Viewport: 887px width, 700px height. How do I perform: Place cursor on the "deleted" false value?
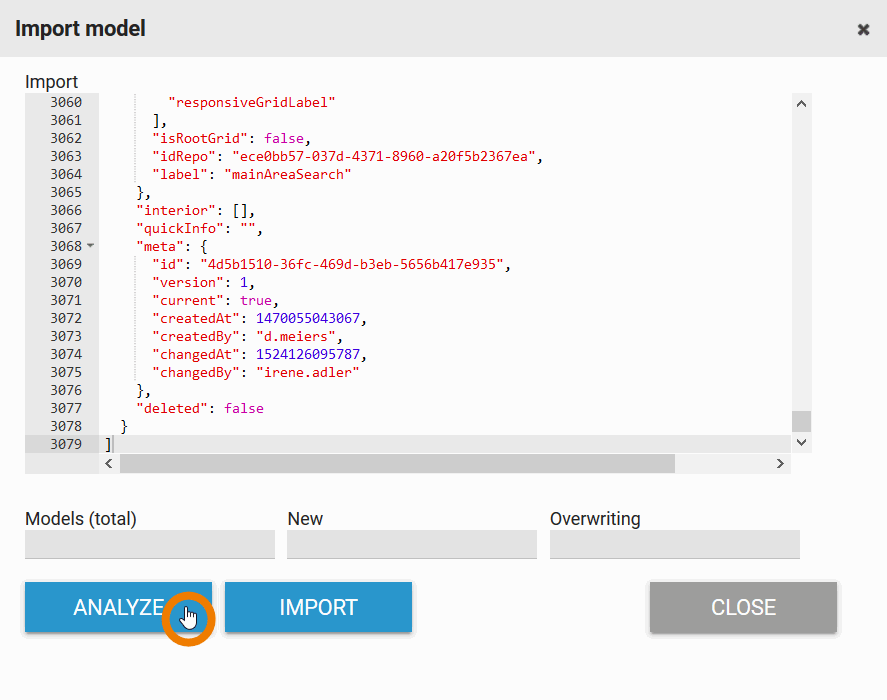point(244,408)
